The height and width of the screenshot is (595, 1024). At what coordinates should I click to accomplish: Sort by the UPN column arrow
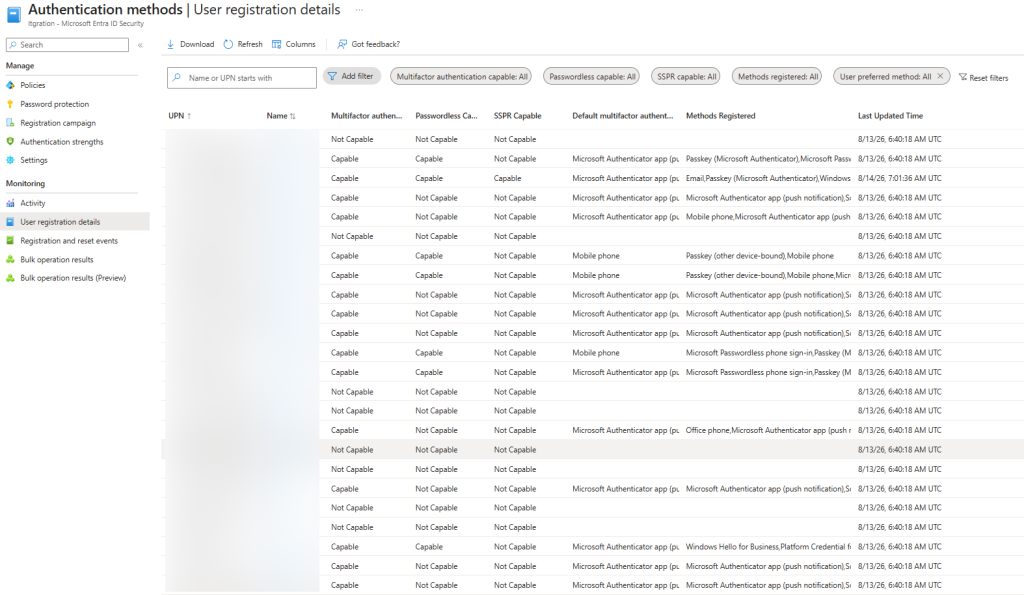189,116
